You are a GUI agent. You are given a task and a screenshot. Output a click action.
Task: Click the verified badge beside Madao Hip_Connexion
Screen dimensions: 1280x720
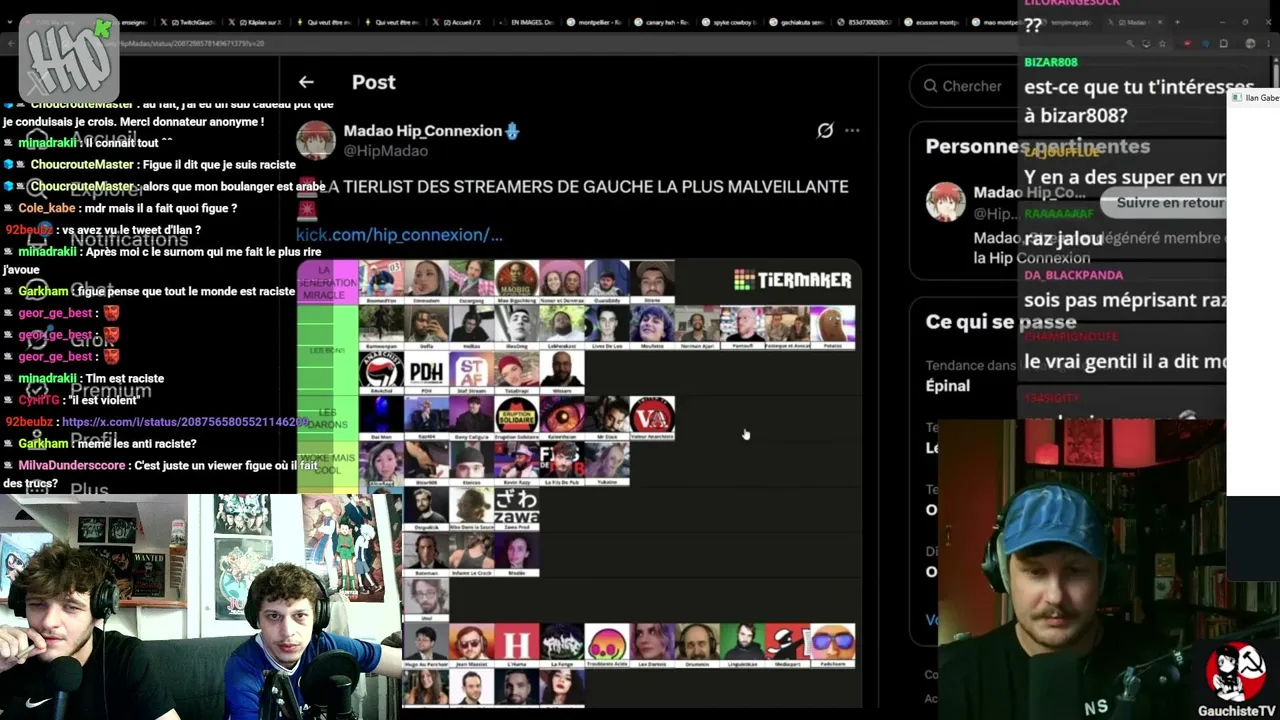(x=512, y=131)
